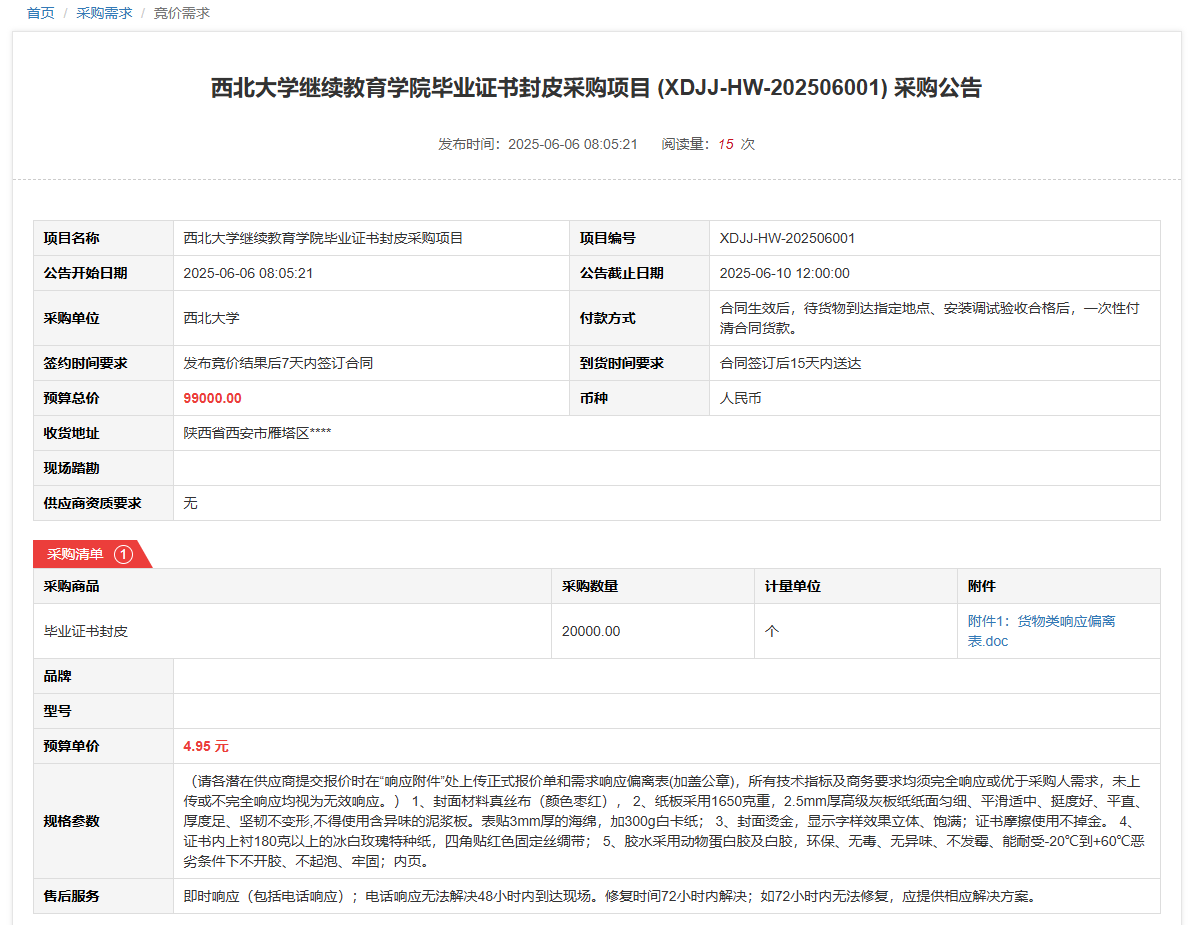The image size is (1199, 925).
Task: Click the red 采购清单 tab label
Action: coord(75,554)
